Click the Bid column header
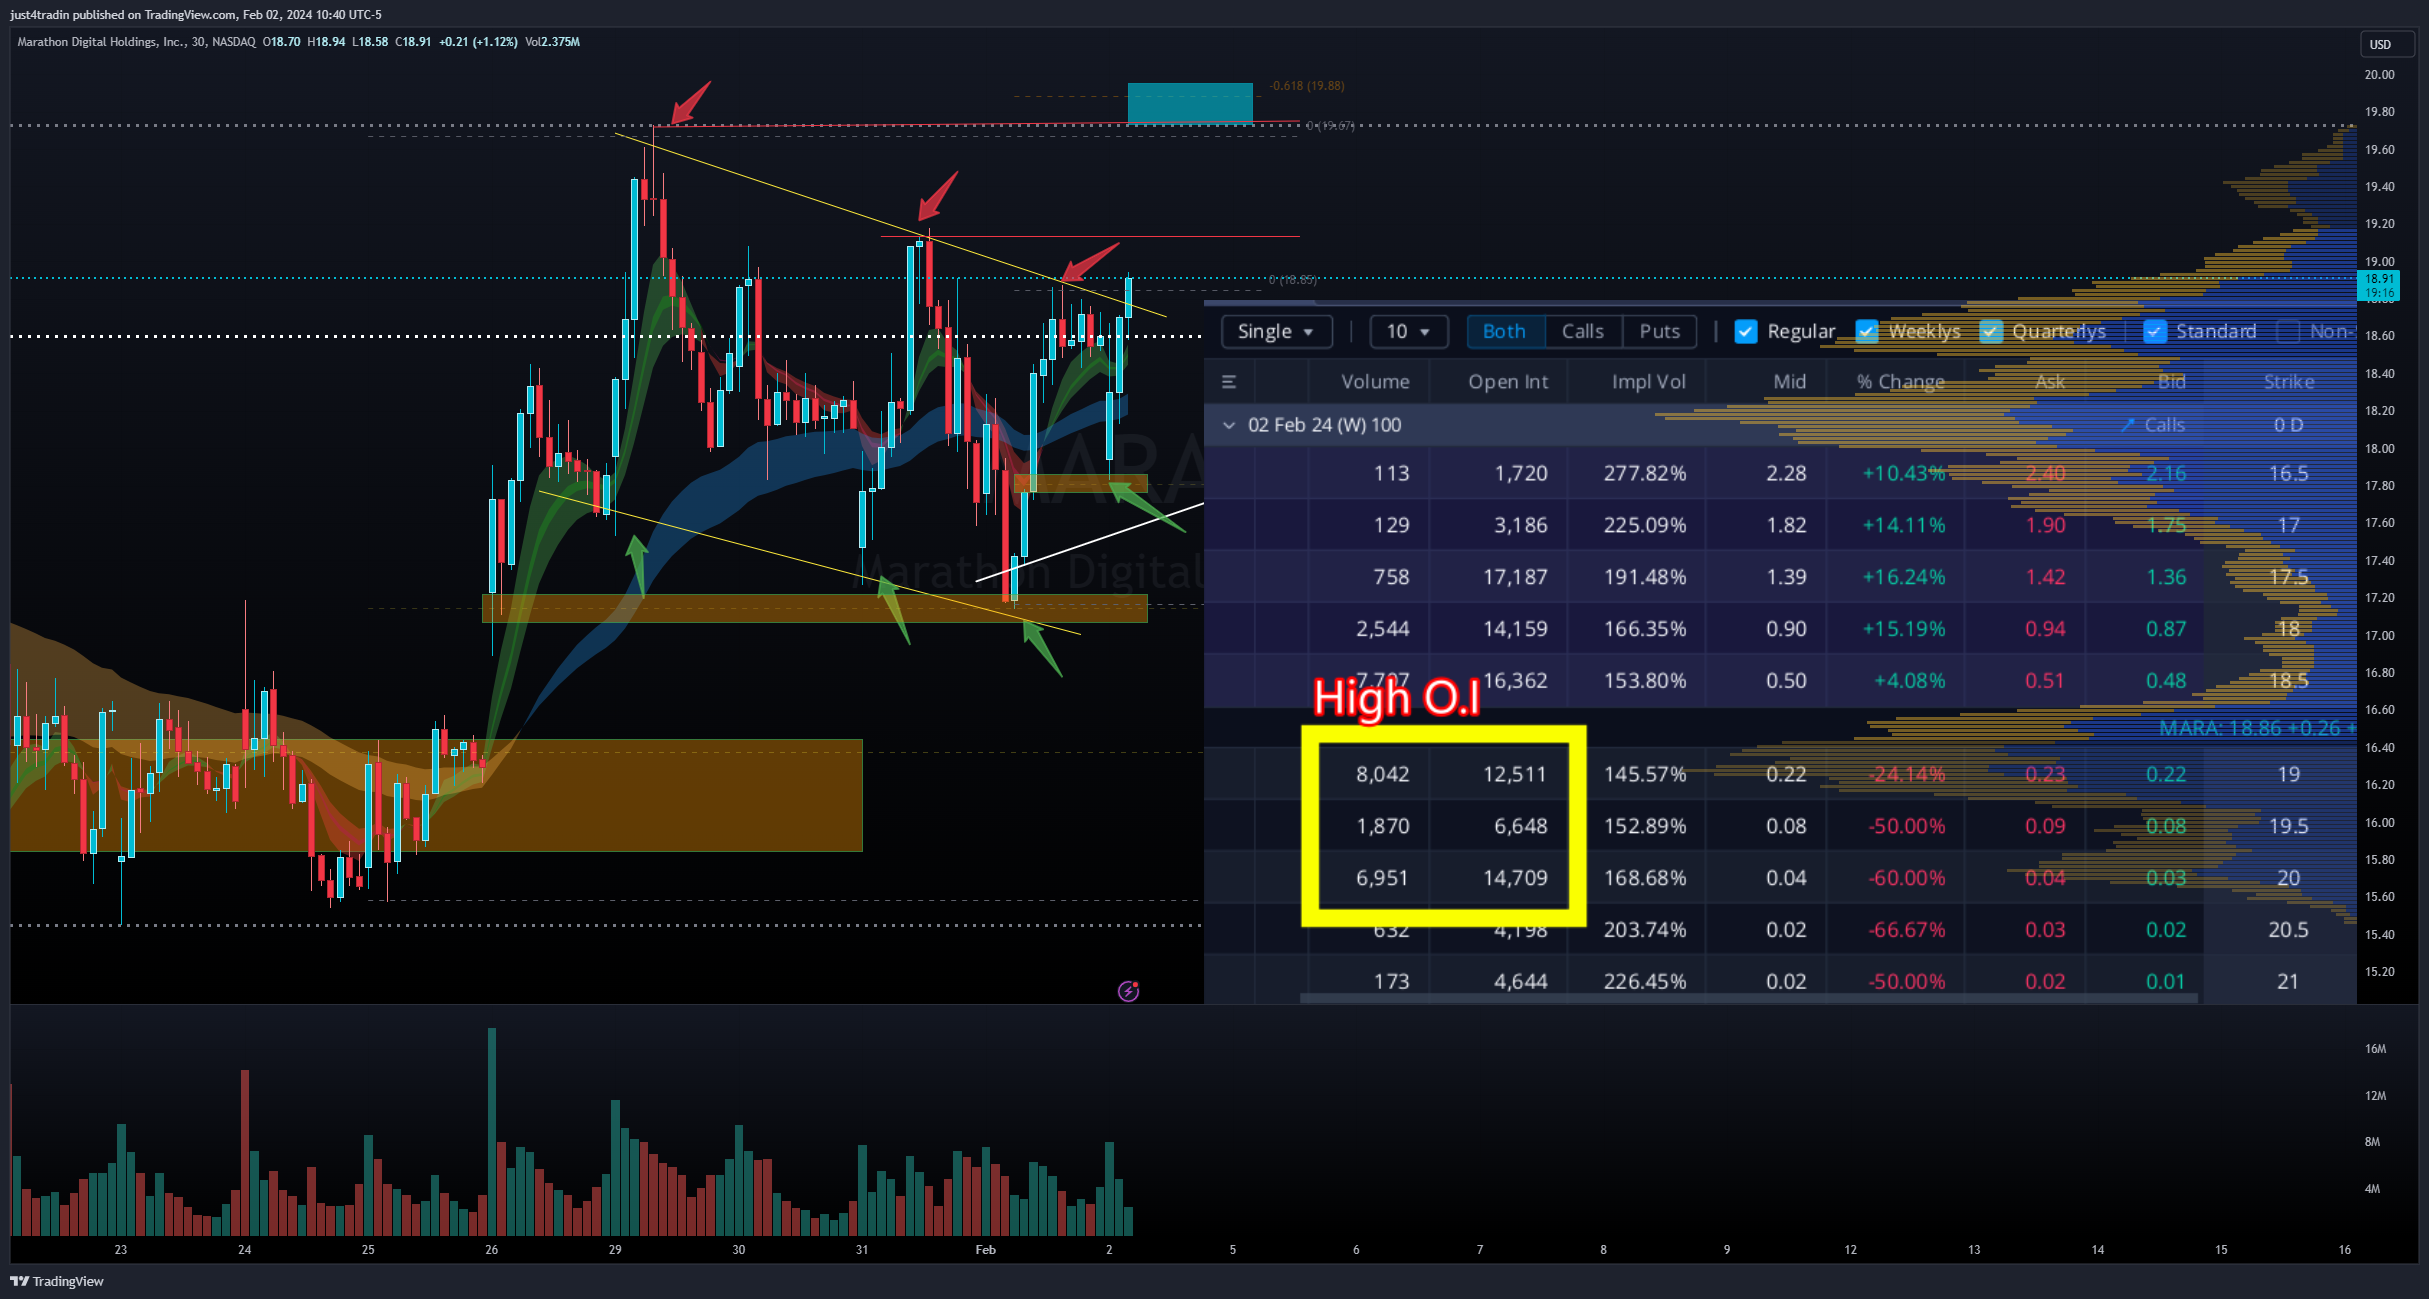This screenshot has width=2429, height=1299. click(2172, 382)
